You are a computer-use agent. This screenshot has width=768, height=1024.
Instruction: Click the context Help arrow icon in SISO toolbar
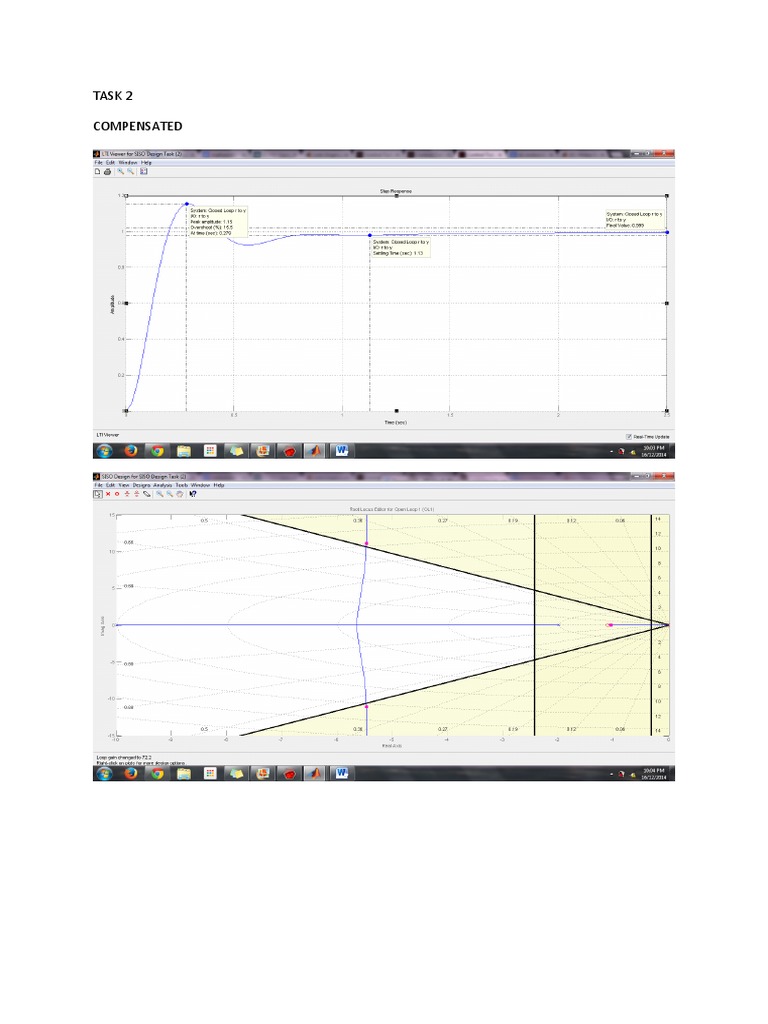[x=193, y=494]
